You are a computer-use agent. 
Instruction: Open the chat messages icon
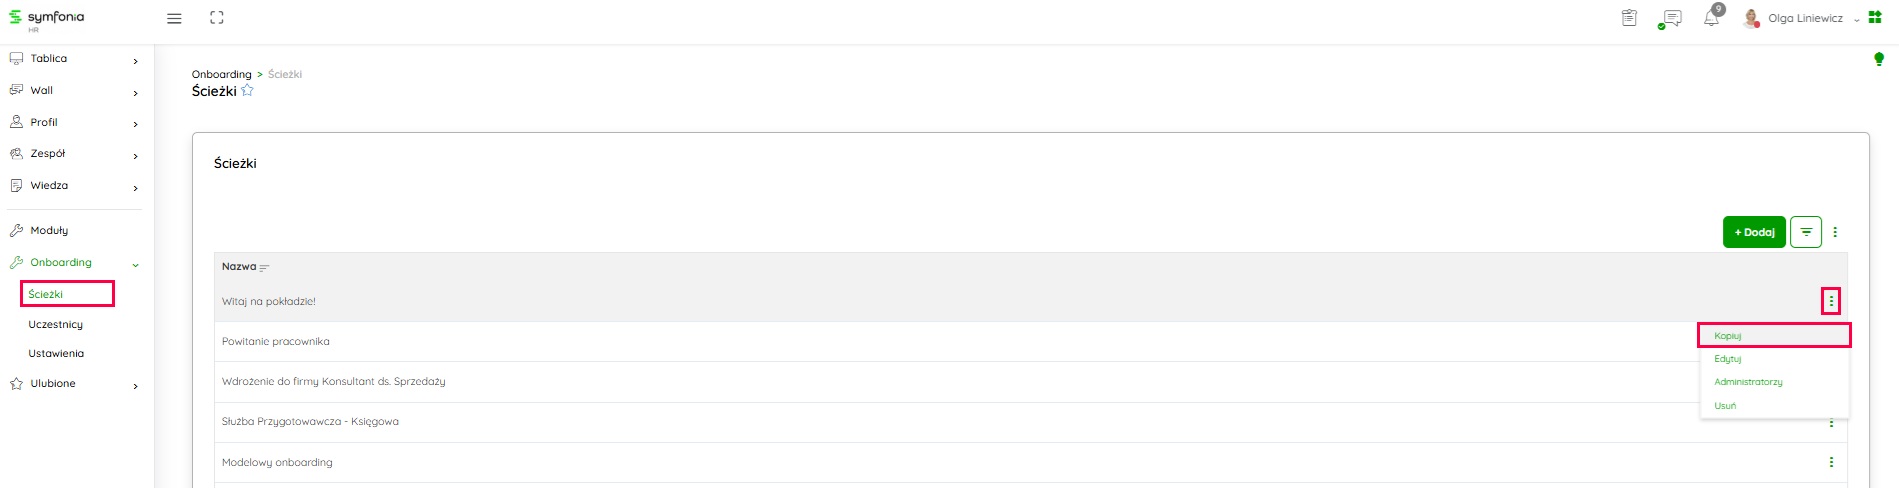(1670, 18)
